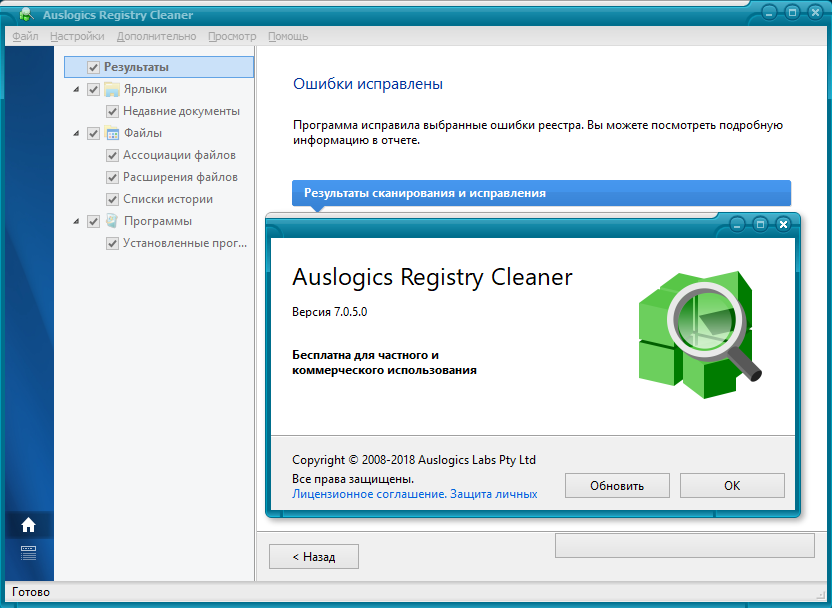The width and height of the screenshot is (832, 608).
Task: Click the Auslogics Registry Cleaner dialog title
Action: point(432,277)
